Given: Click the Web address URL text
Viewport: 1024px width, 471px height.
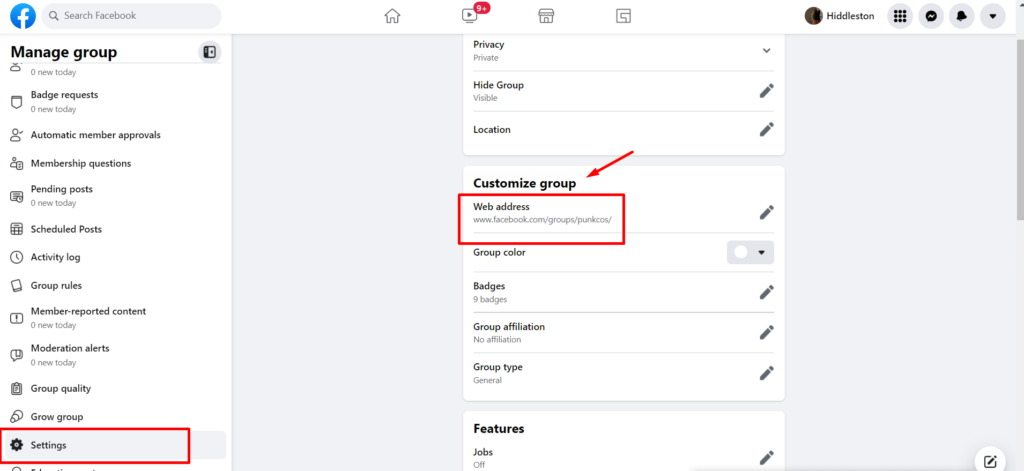Looking at the screenshot, I should (542, 219).
